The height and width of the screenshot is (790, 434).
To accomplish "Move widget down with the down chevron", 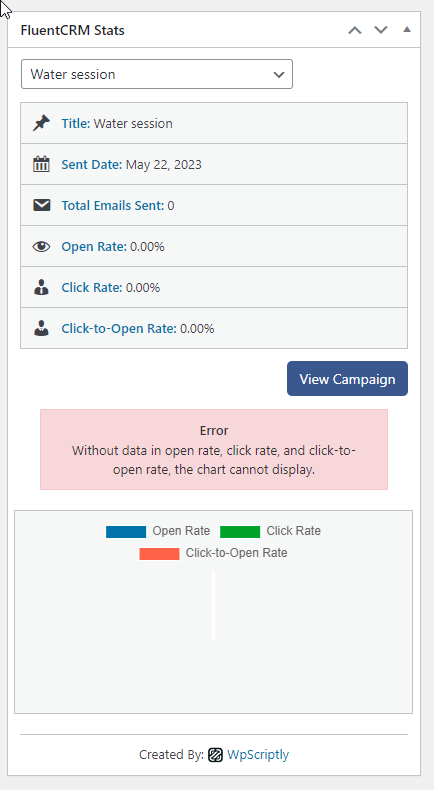I will click(x=381, y=30).
